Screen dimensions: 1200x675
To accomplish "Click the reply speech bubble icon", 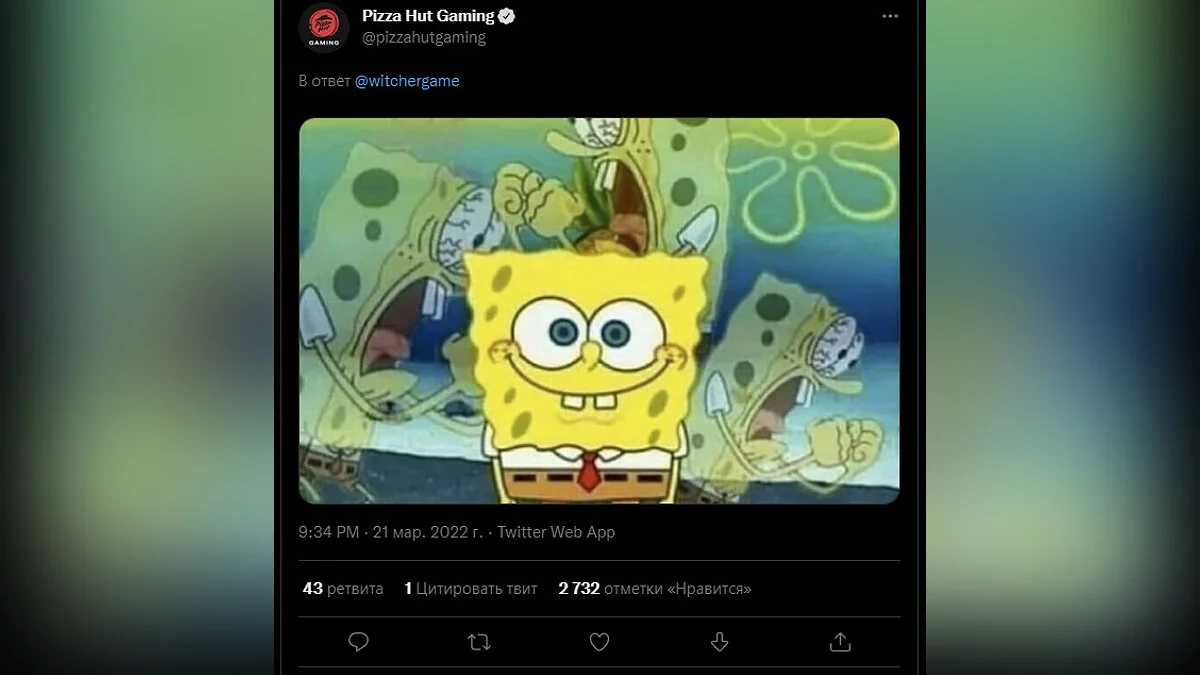I will coord(358,642).
